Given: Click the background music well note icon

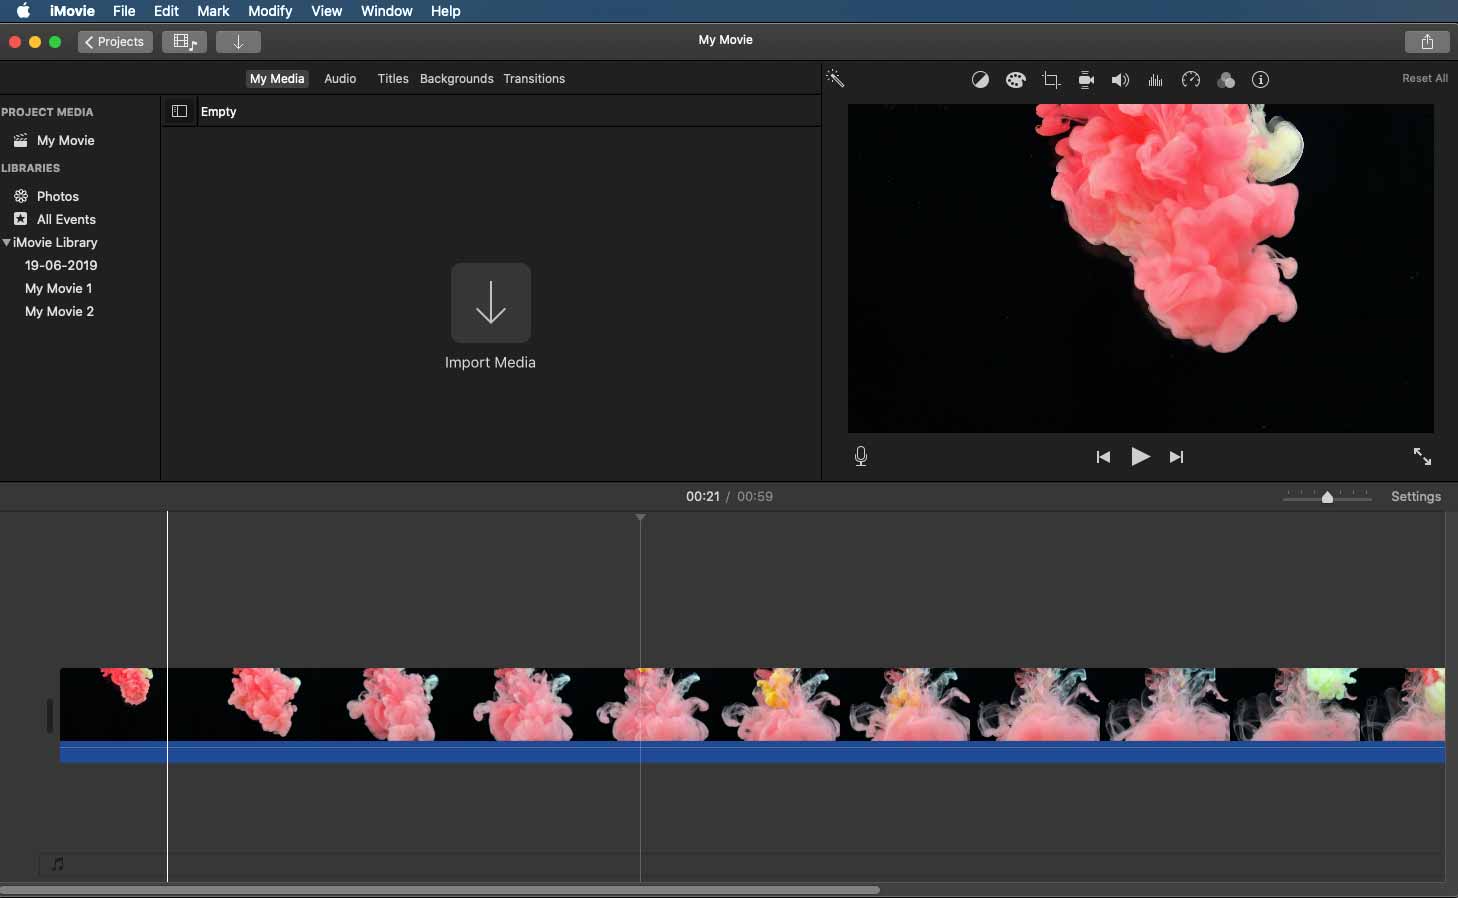Looking at the screenshot, I should [58, 864].
